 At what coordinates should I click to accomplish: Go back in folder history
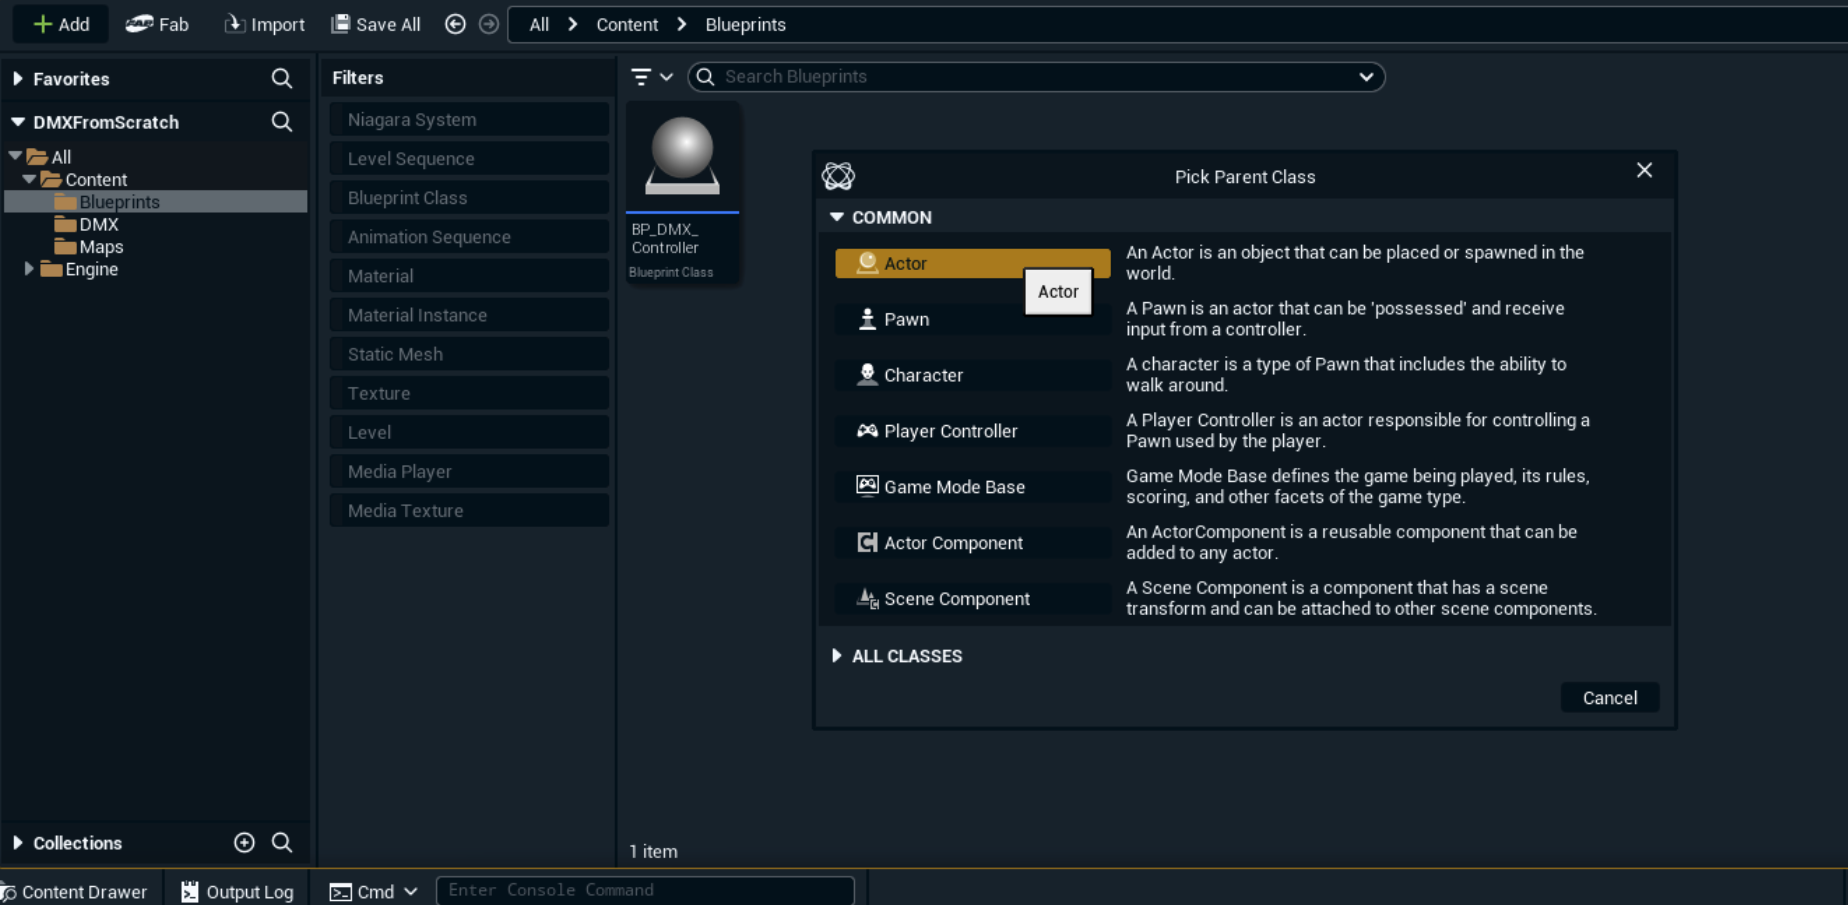pyautogui.click(x=455, y=24)
